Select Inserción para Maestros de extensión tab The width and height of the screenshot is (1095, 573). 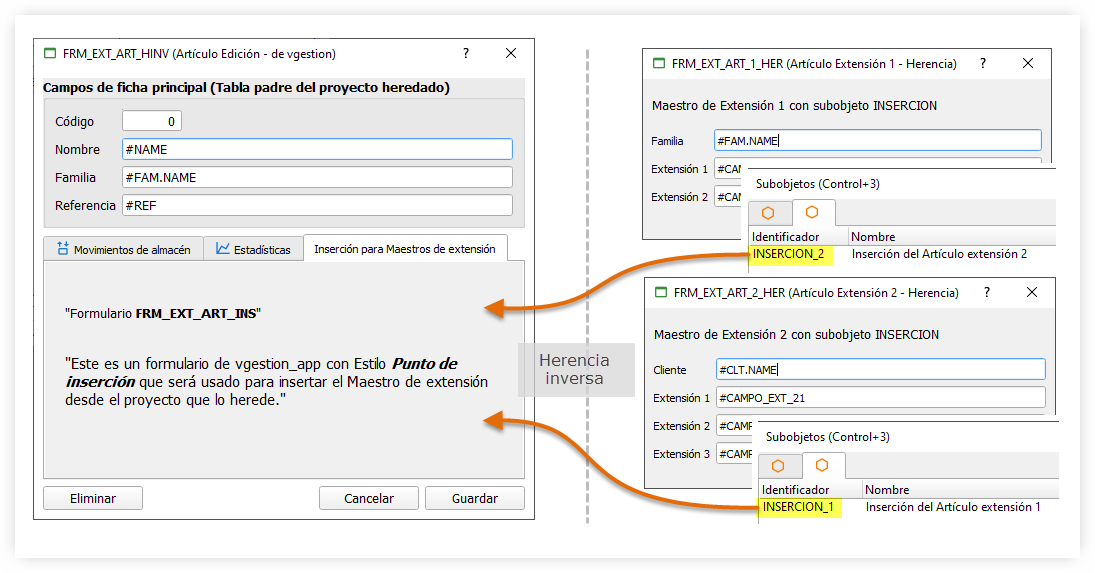tap(404, 249)
